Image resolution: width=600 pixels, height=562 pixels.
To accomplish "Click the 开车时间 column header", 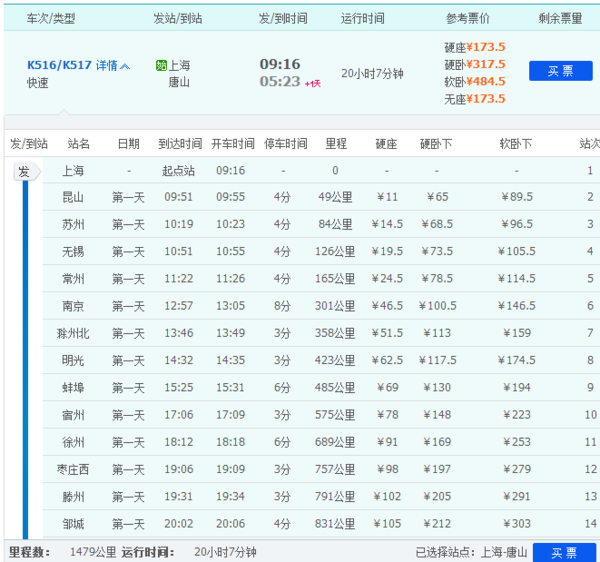I will tap(233, 144).
